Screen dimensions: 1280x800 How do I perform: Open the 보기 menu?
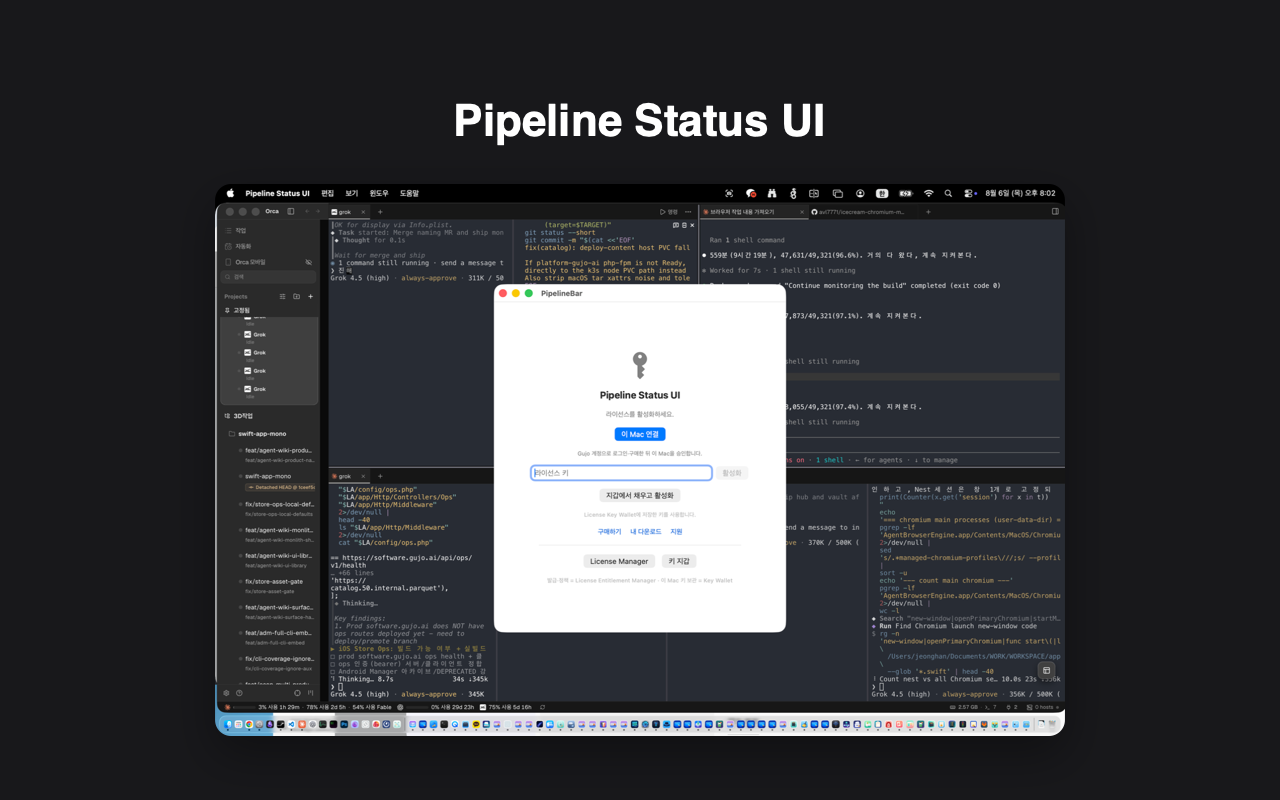tap(352, 193)
